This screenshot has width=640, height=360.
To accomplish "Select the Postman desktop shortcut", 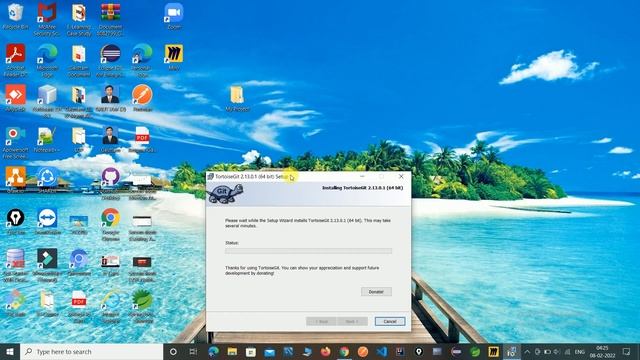I will [x=142, y=98].
